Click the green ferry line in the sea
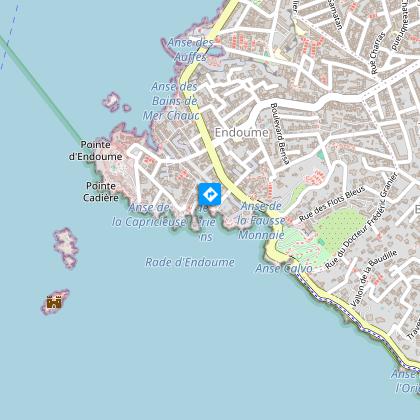Viewport: 420px width, 420px height. [x=42, y=91]
